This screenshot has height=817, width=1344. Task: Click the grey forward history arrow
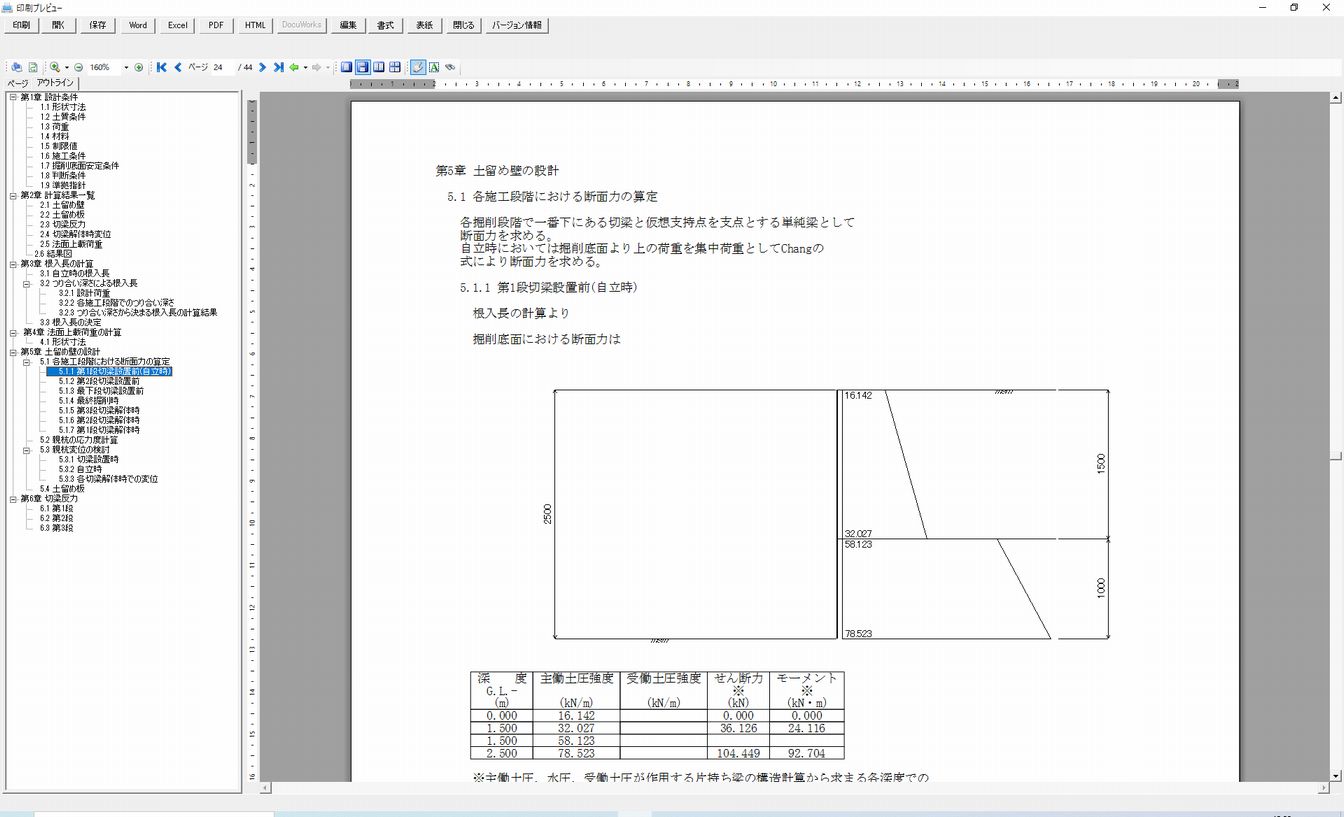(316, 67)
